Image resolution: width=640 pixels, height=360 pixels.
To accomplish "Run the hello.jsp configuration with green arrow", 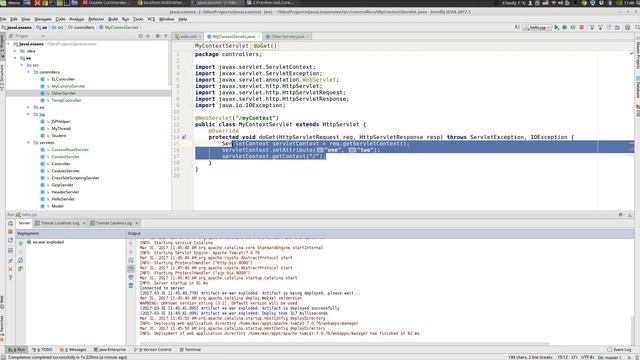I will pyautogui.click(x=556, y=27).
